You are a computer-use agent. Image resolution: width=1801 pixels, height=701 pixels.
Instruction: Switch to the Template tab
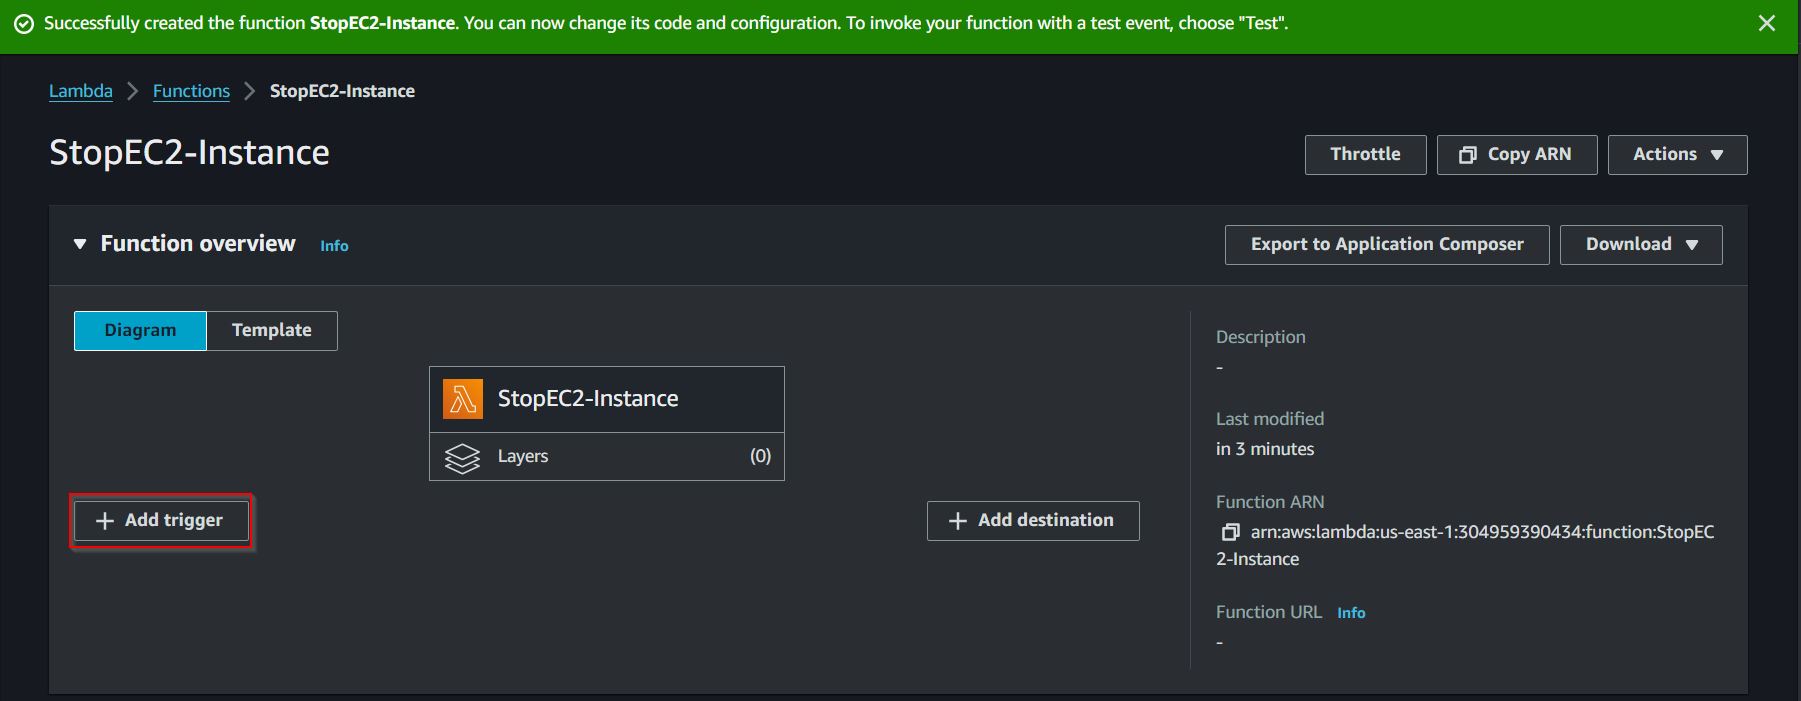[x=272, y=331]
